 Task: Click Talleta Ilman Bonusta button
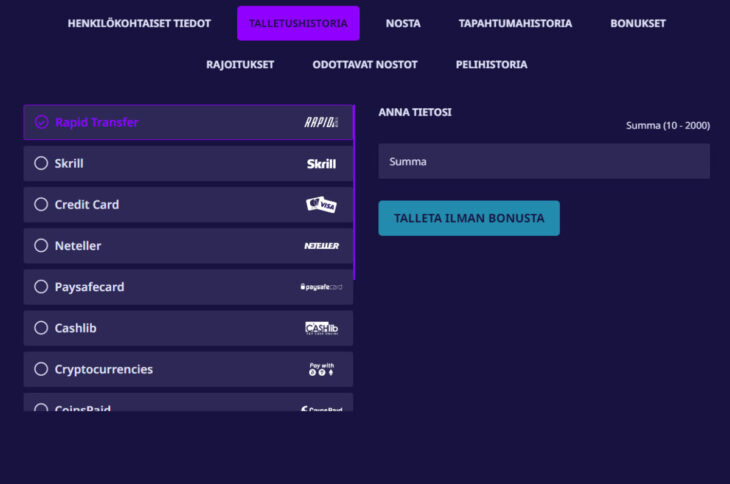point(469,218)
